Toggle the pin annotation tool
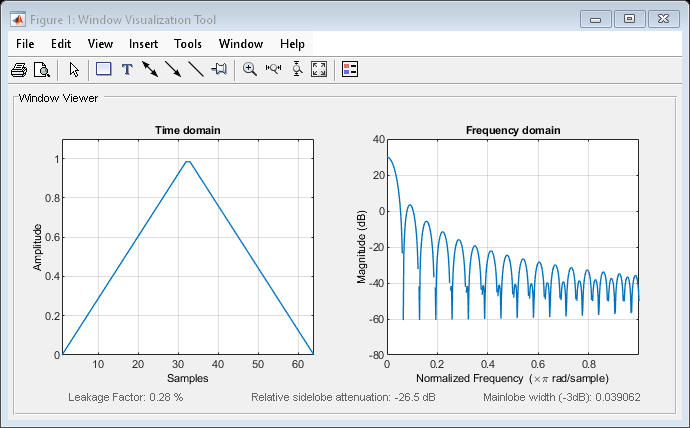The width and height of the screenshot is (690, 428). pos(219,70)
